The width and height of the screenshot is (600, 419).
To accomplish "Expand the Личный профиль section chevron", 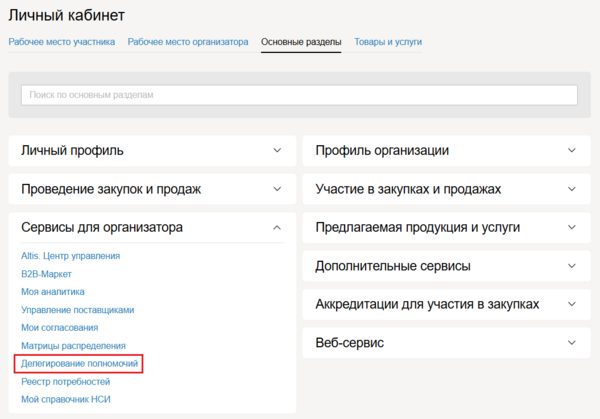I will tap(277, 151).
